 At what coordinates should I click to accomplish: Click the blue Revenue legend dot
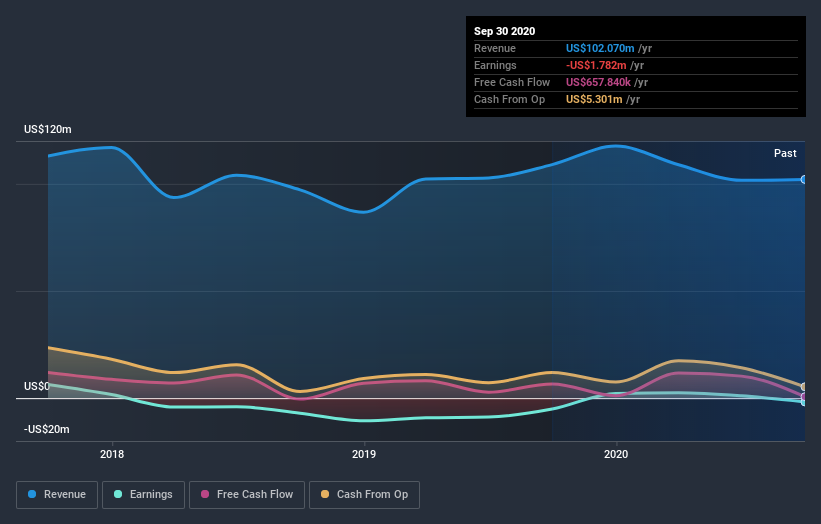coord(32,494)
